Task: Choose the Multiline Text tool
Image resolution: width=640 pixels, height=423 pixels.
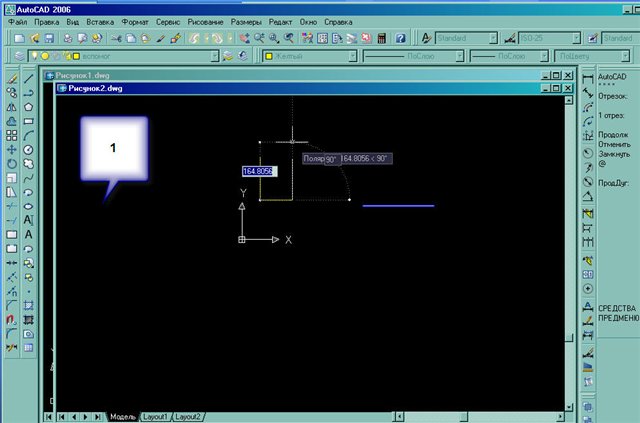Action: point(29,219)
